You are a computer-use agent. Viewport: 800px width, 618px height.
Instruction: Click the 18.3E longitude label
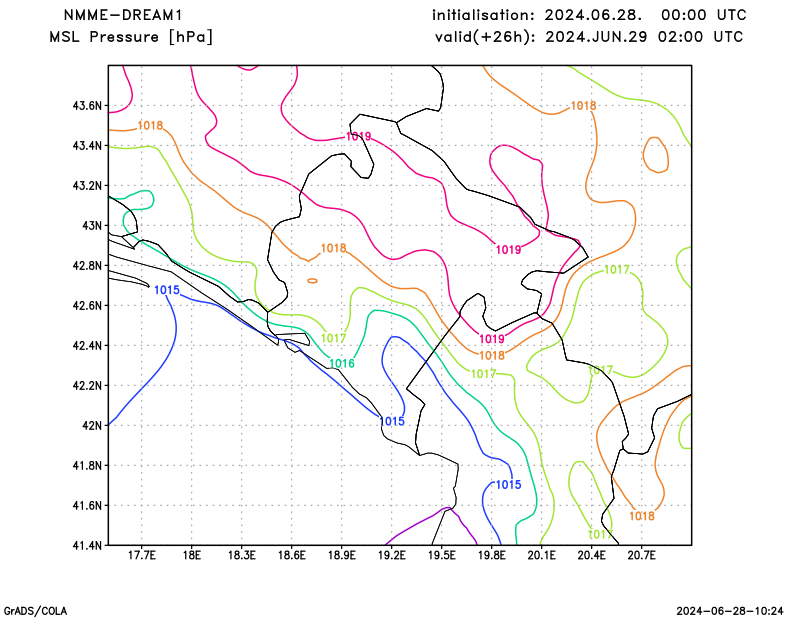pyautogui.click(x=241, y=555)
